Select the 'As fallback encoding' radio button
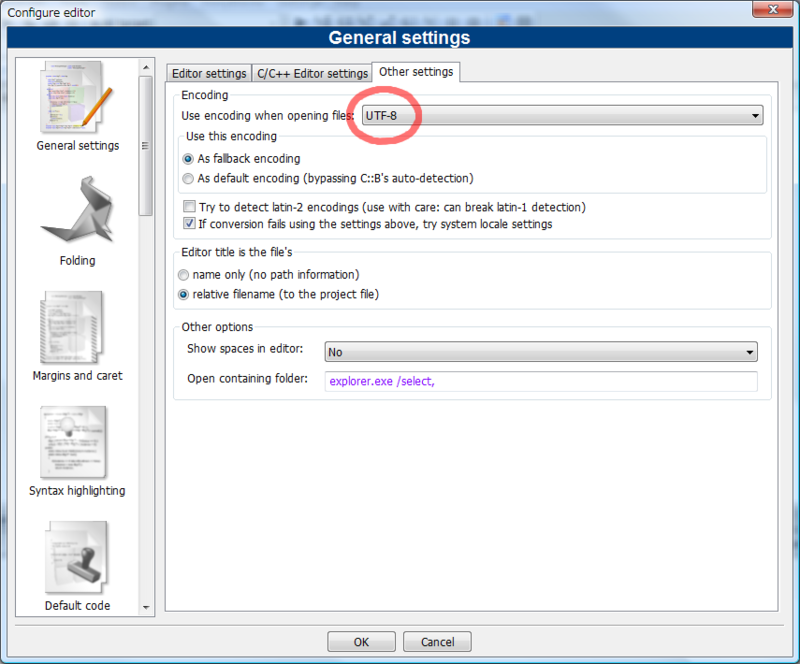800x664 pixels. pyautogui.click(x=188, y=159)
